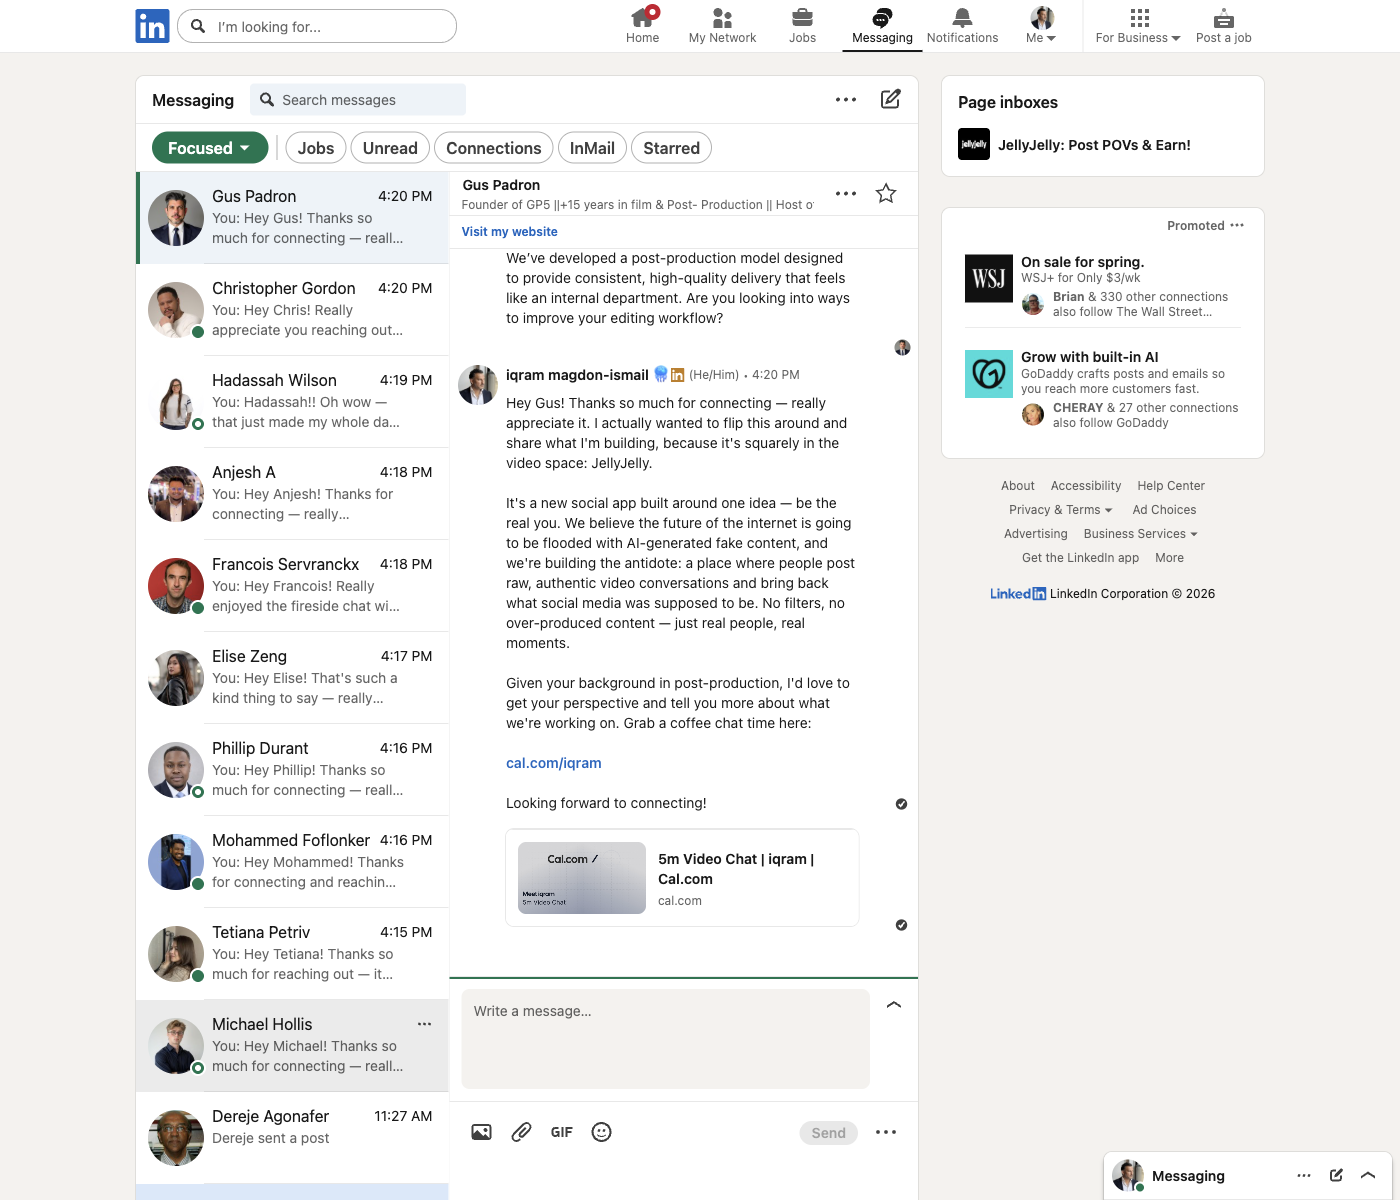Open the emoji picker
Viewport: 1400px width, 1200px height.
coord(601,1132)
